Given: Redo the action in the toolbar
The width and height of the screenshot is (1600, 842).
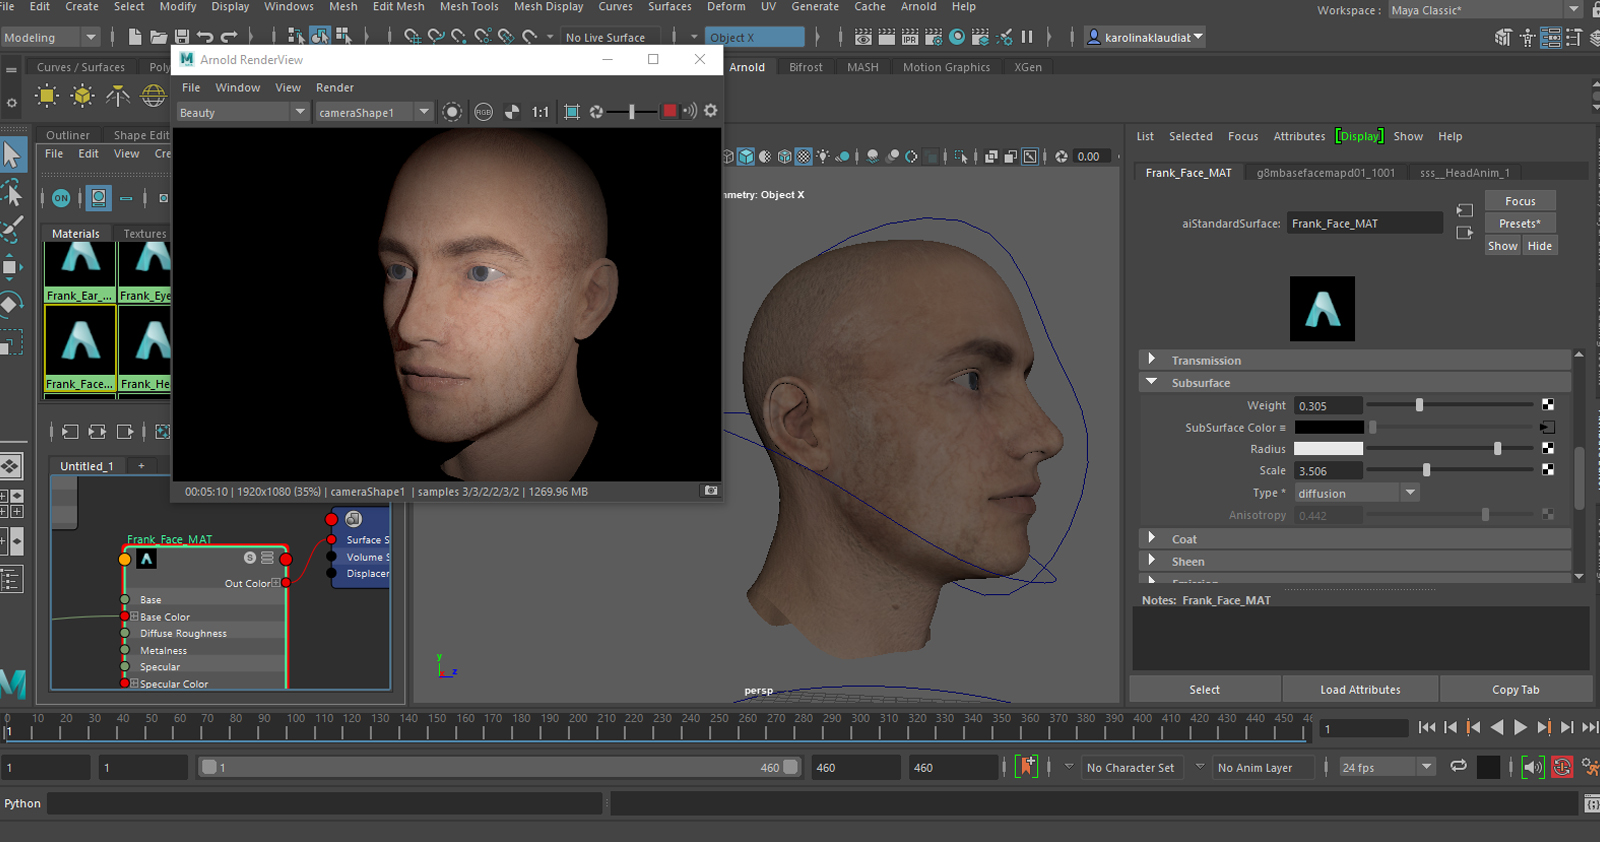Looking at the screenshot, I should pyautogui.click(x=229, y=37).
